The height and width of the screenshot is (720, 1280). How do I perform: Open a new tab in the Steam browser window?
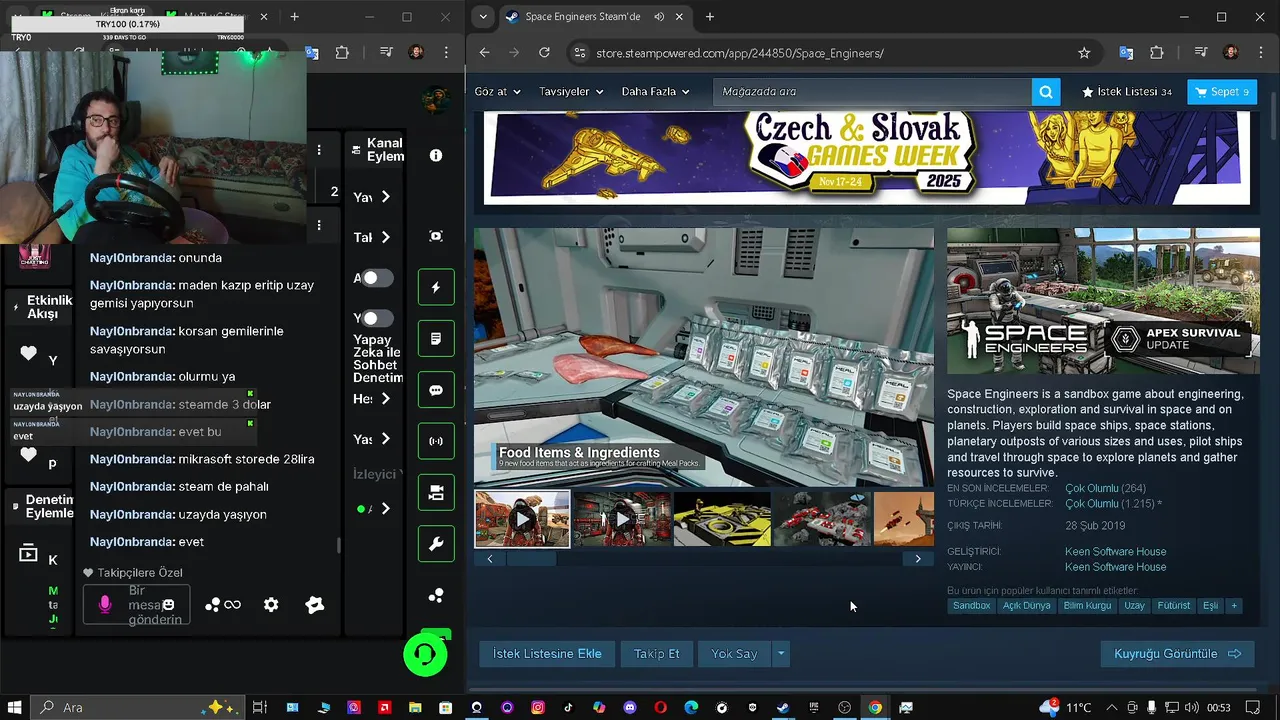(710, 17)
